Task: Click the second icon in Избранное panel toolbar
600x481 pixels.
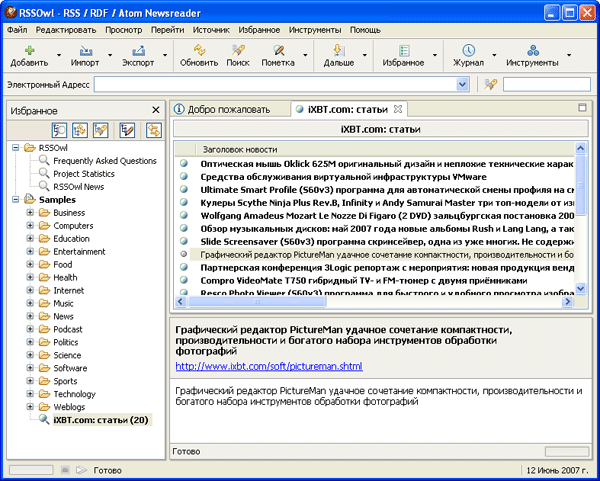Action: click(x=80, y=130)
